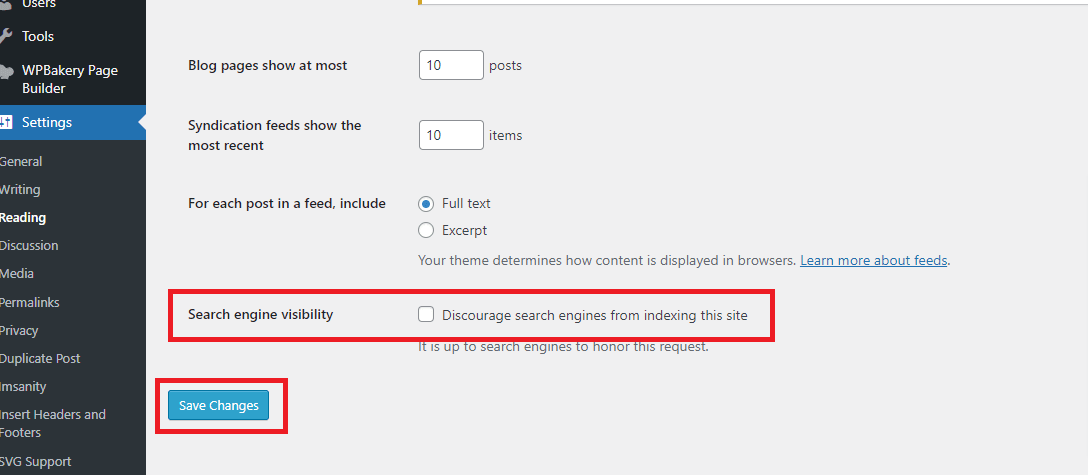
Task: Click the Blog pages show at most field
Action: [451, 65]
